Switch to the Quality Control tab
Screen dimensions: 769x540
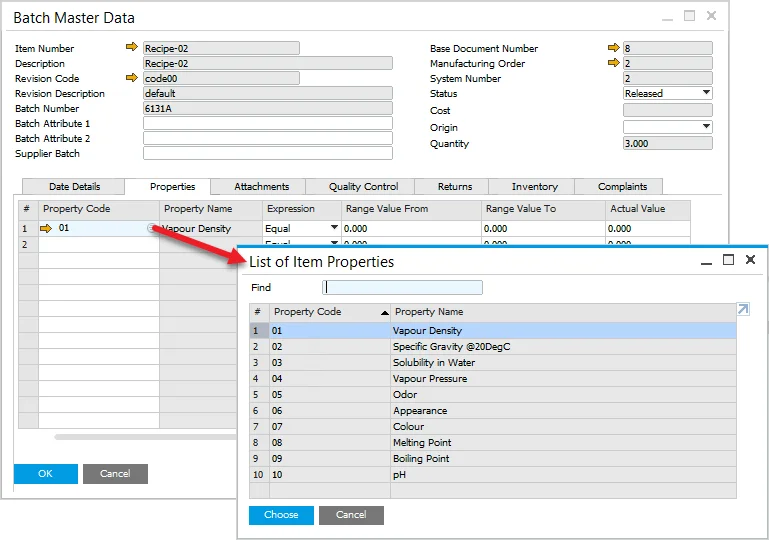365,187
